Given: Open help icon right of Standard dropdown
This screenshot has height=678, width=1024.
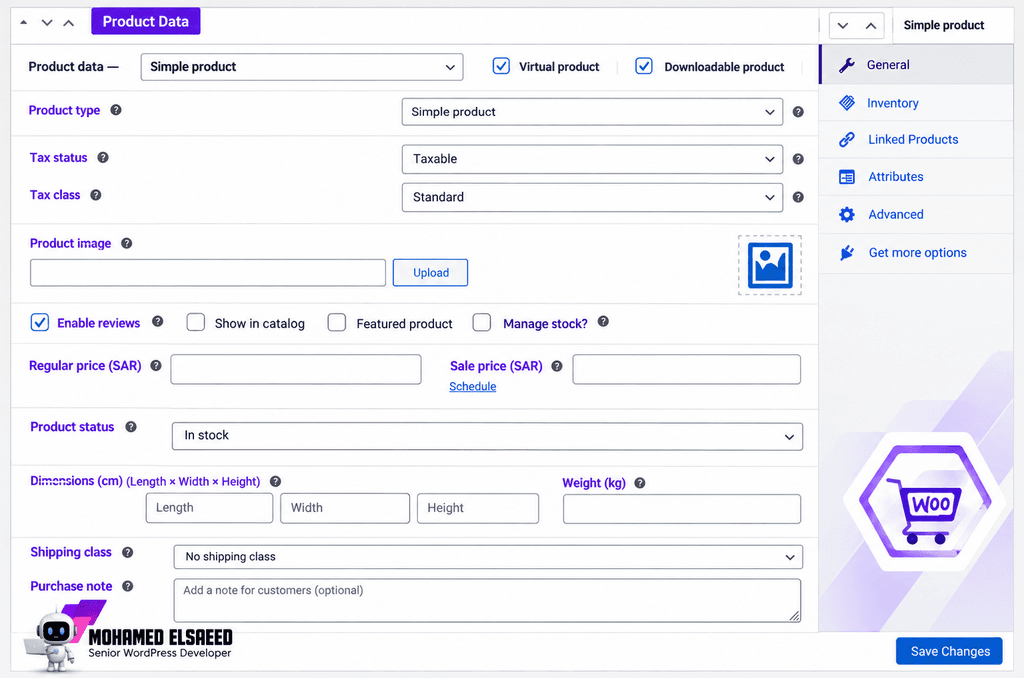Looking at the screenshot, I should [798, 197].
